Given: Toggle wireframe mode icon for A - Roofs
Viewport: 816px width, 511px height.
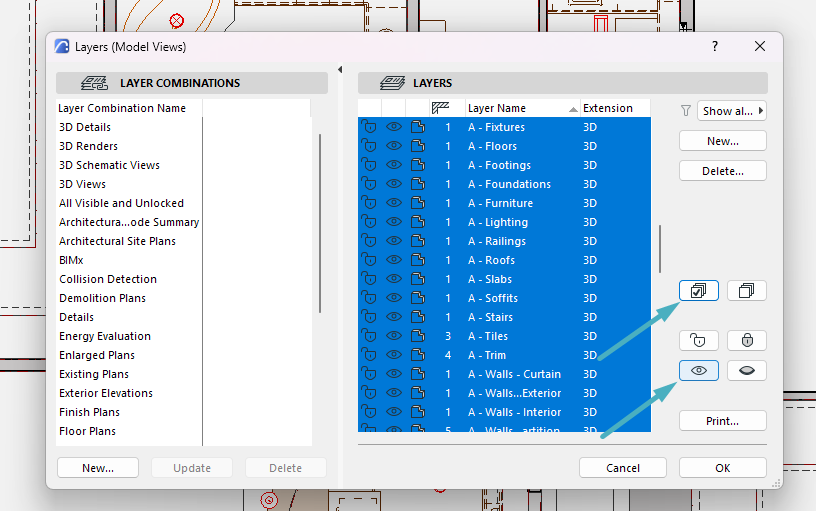Looking at the screenshot, I should (418, 260).
